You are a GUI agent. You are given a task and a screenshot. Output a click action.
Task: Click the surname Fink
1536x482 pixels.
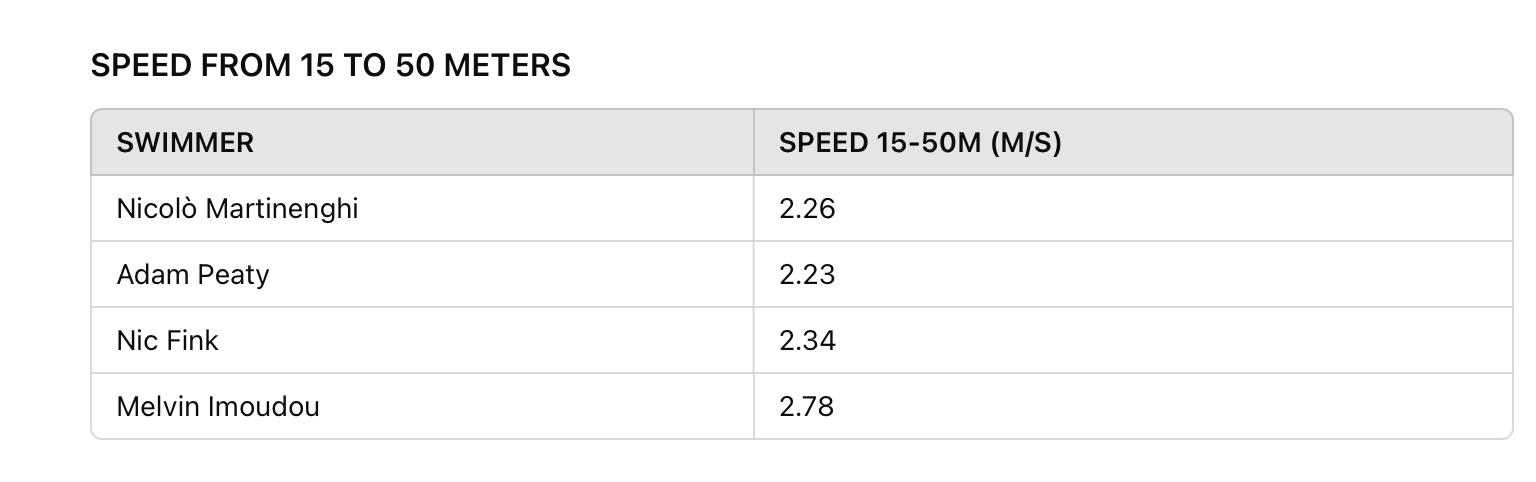[x=192, y=340]
